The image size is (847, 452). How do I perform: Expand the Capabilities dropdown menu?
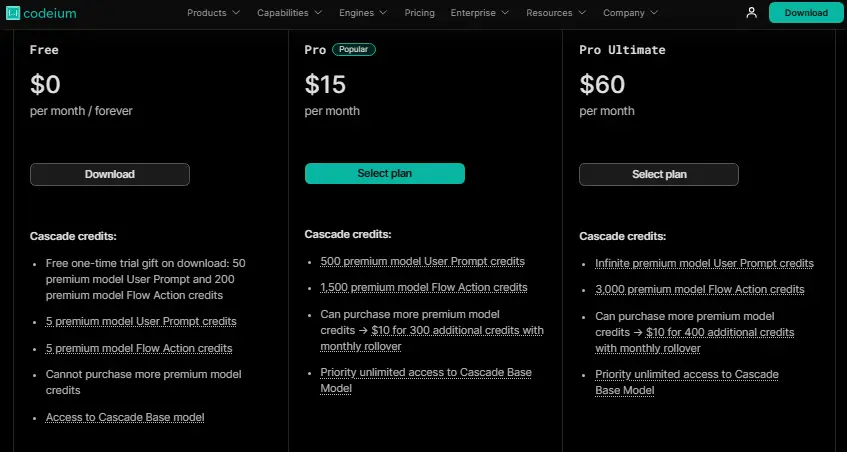pos(289,13)
